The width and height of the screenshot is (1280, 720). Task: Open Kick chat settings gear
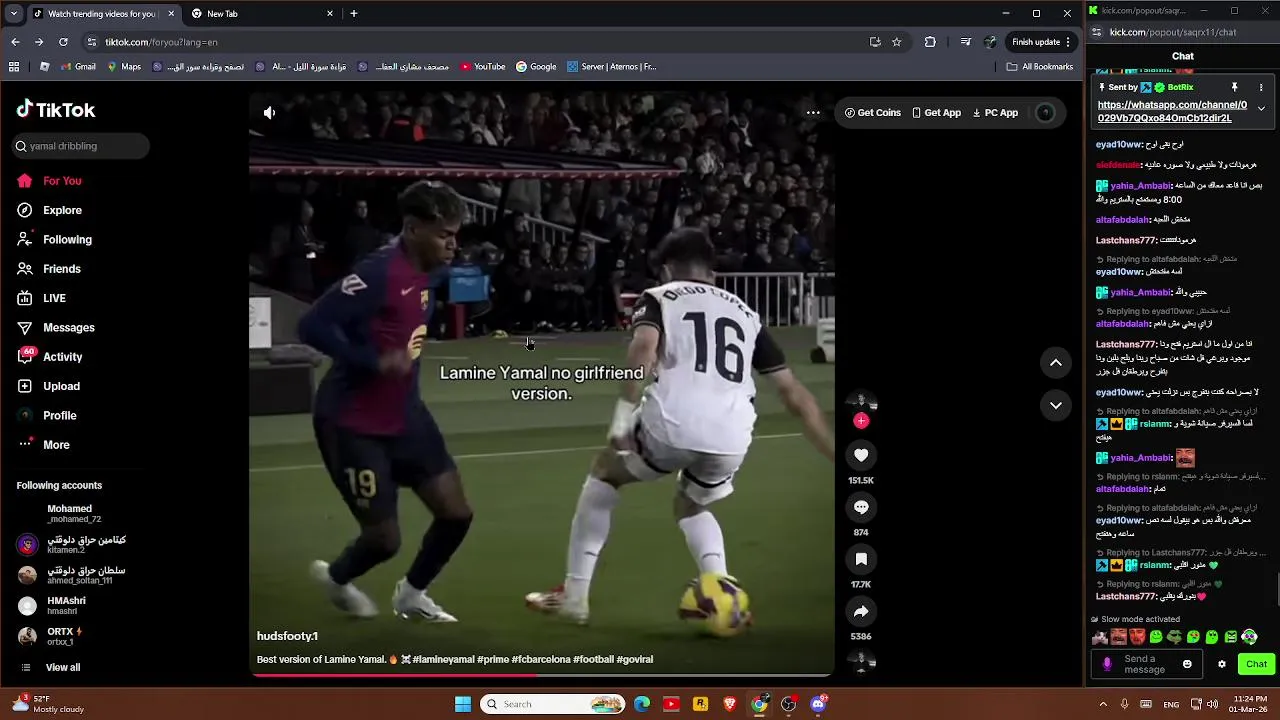[1221, 664]
